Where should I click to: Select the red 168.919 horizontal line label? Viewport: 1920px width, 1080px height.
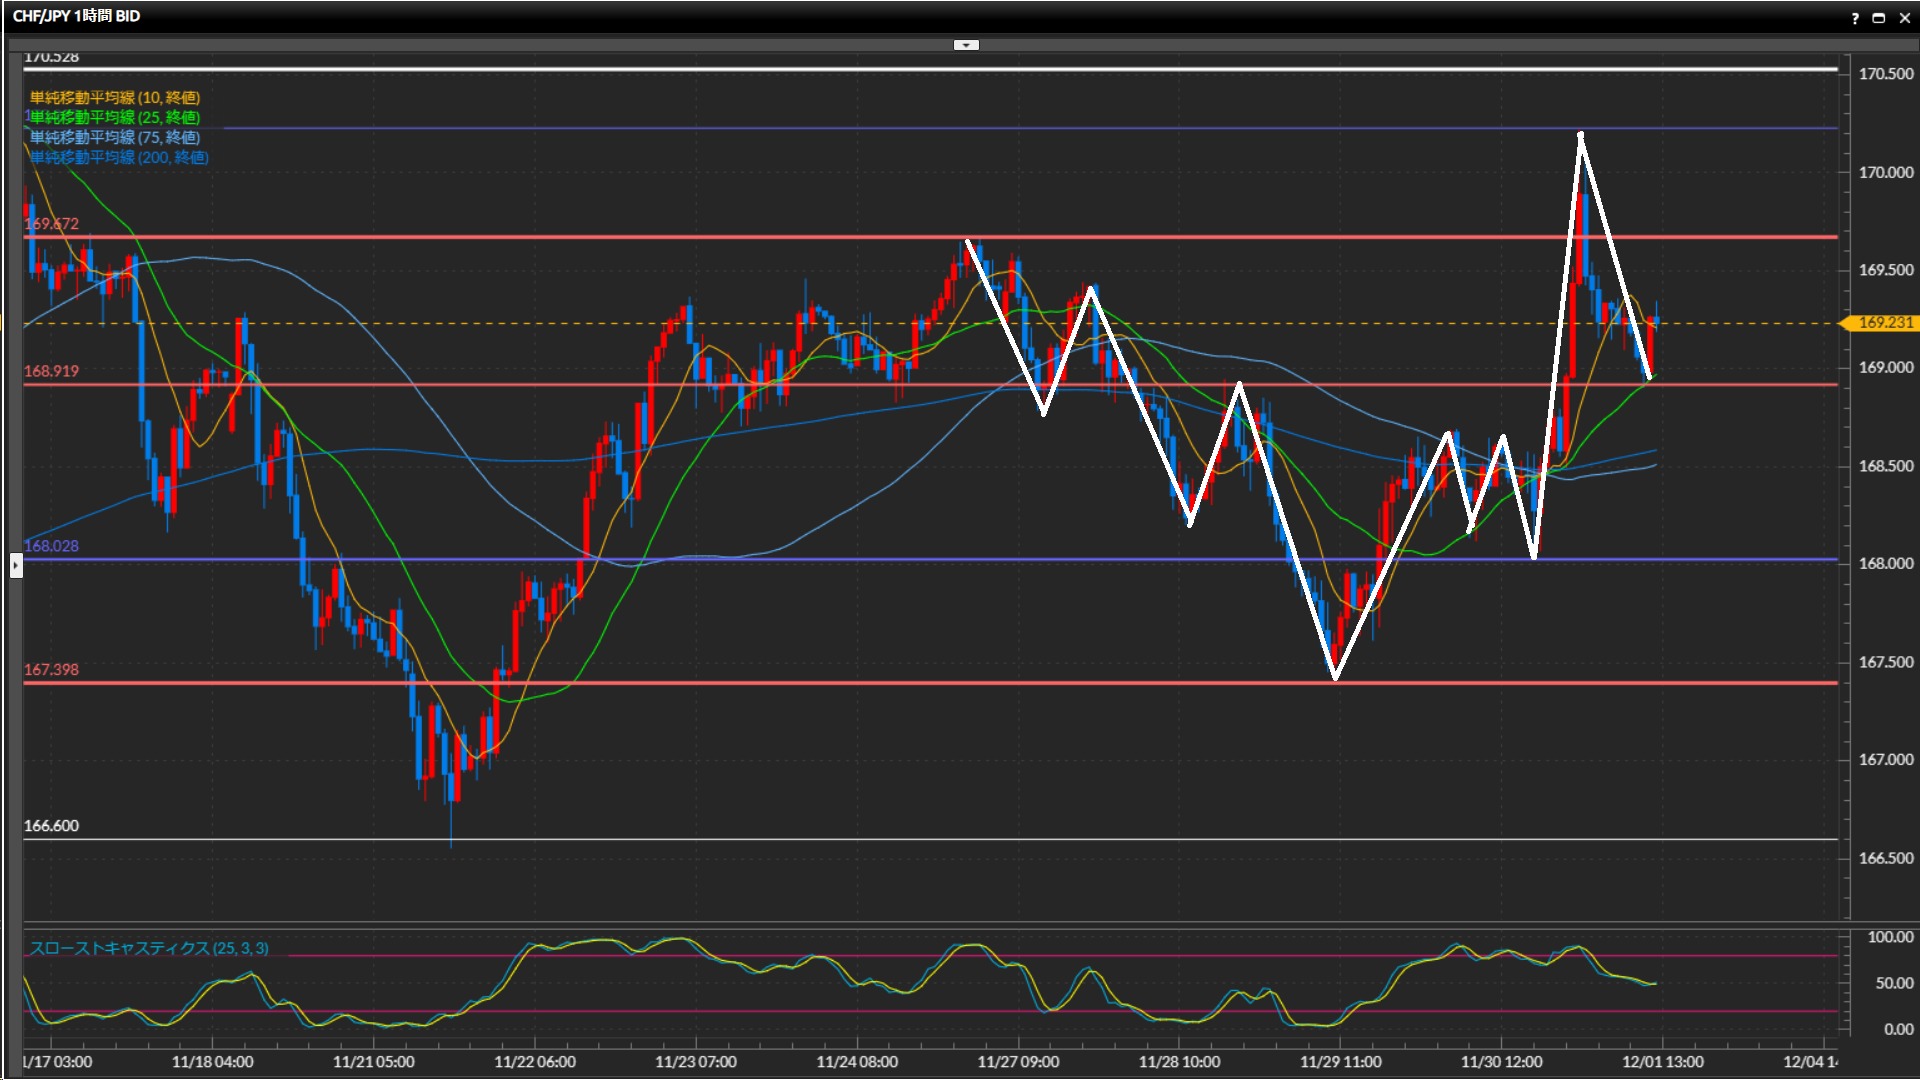click(x=51, y=371)
